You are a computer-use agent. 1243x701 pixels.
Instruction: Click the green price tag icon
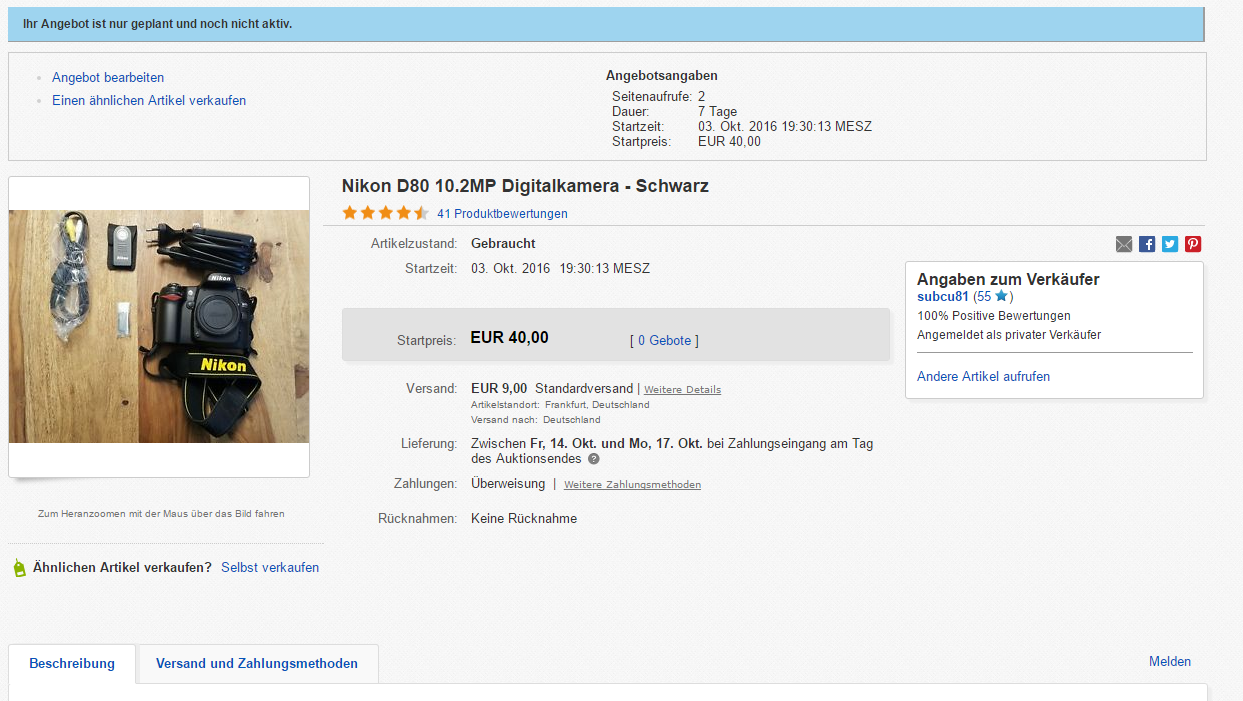coord(18,568)
